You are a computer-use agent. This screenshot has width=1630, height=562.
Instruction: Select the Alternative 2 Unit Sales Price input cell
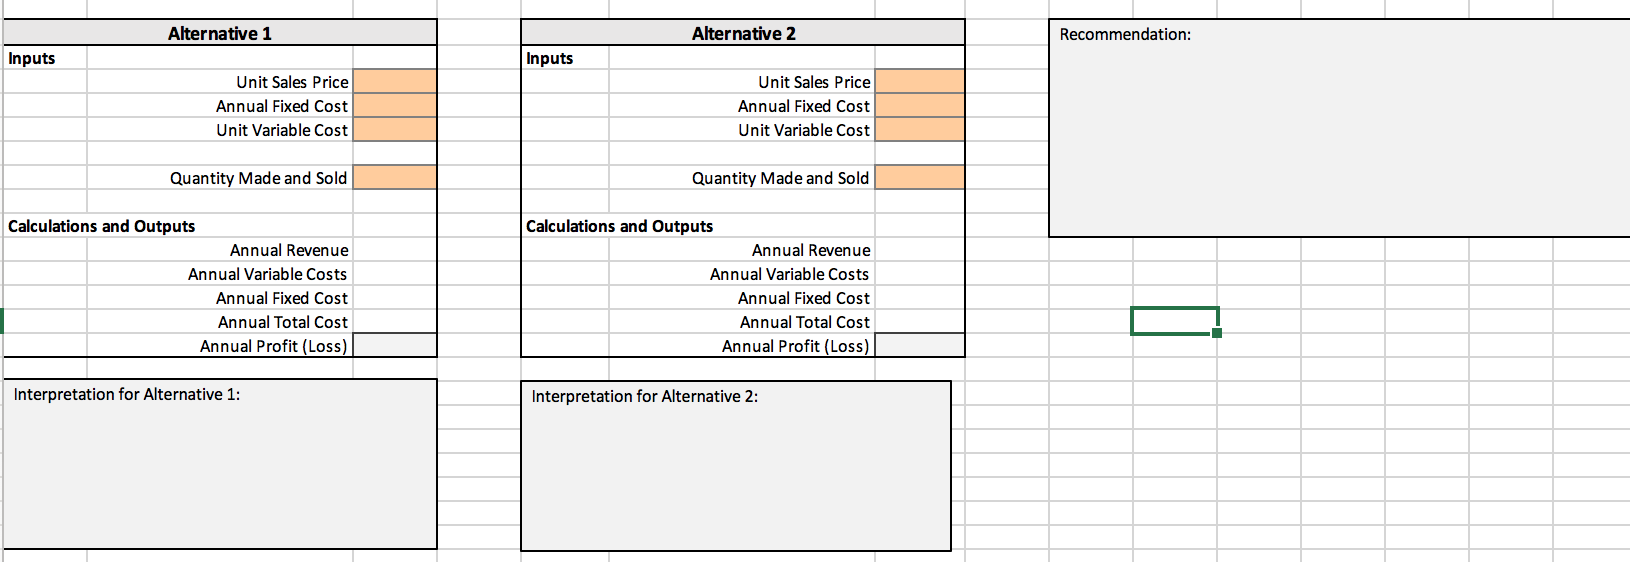click(x=920, y=81)
